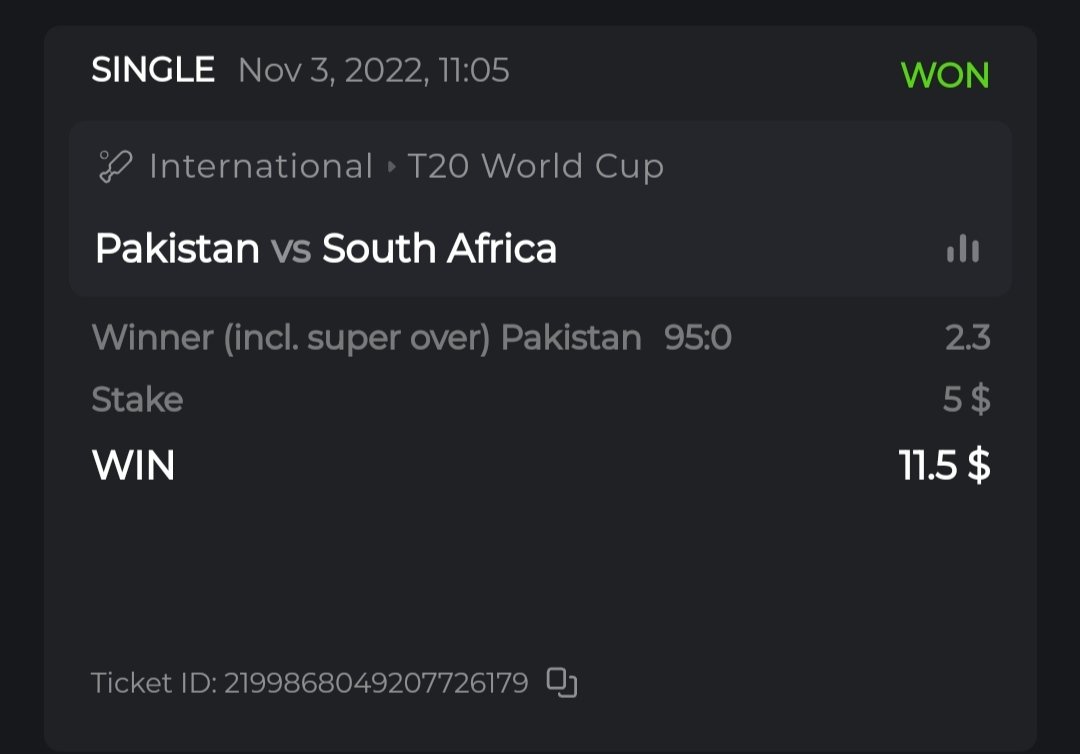Open the T20 World Cup tournament
1080x754 pixels.
pyautogui.click(x=535, y=166)
